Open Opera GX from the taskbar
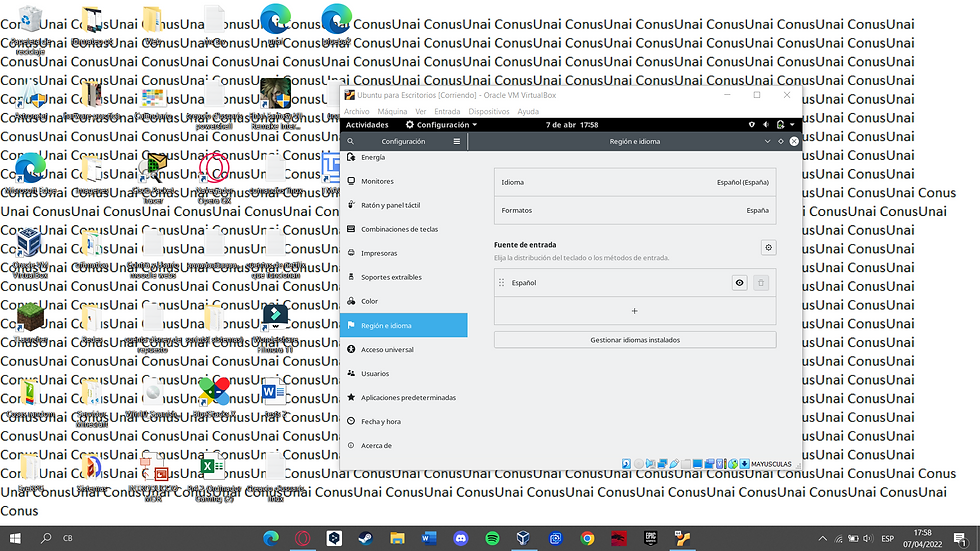980x551 pixels. tap(302, 538)
